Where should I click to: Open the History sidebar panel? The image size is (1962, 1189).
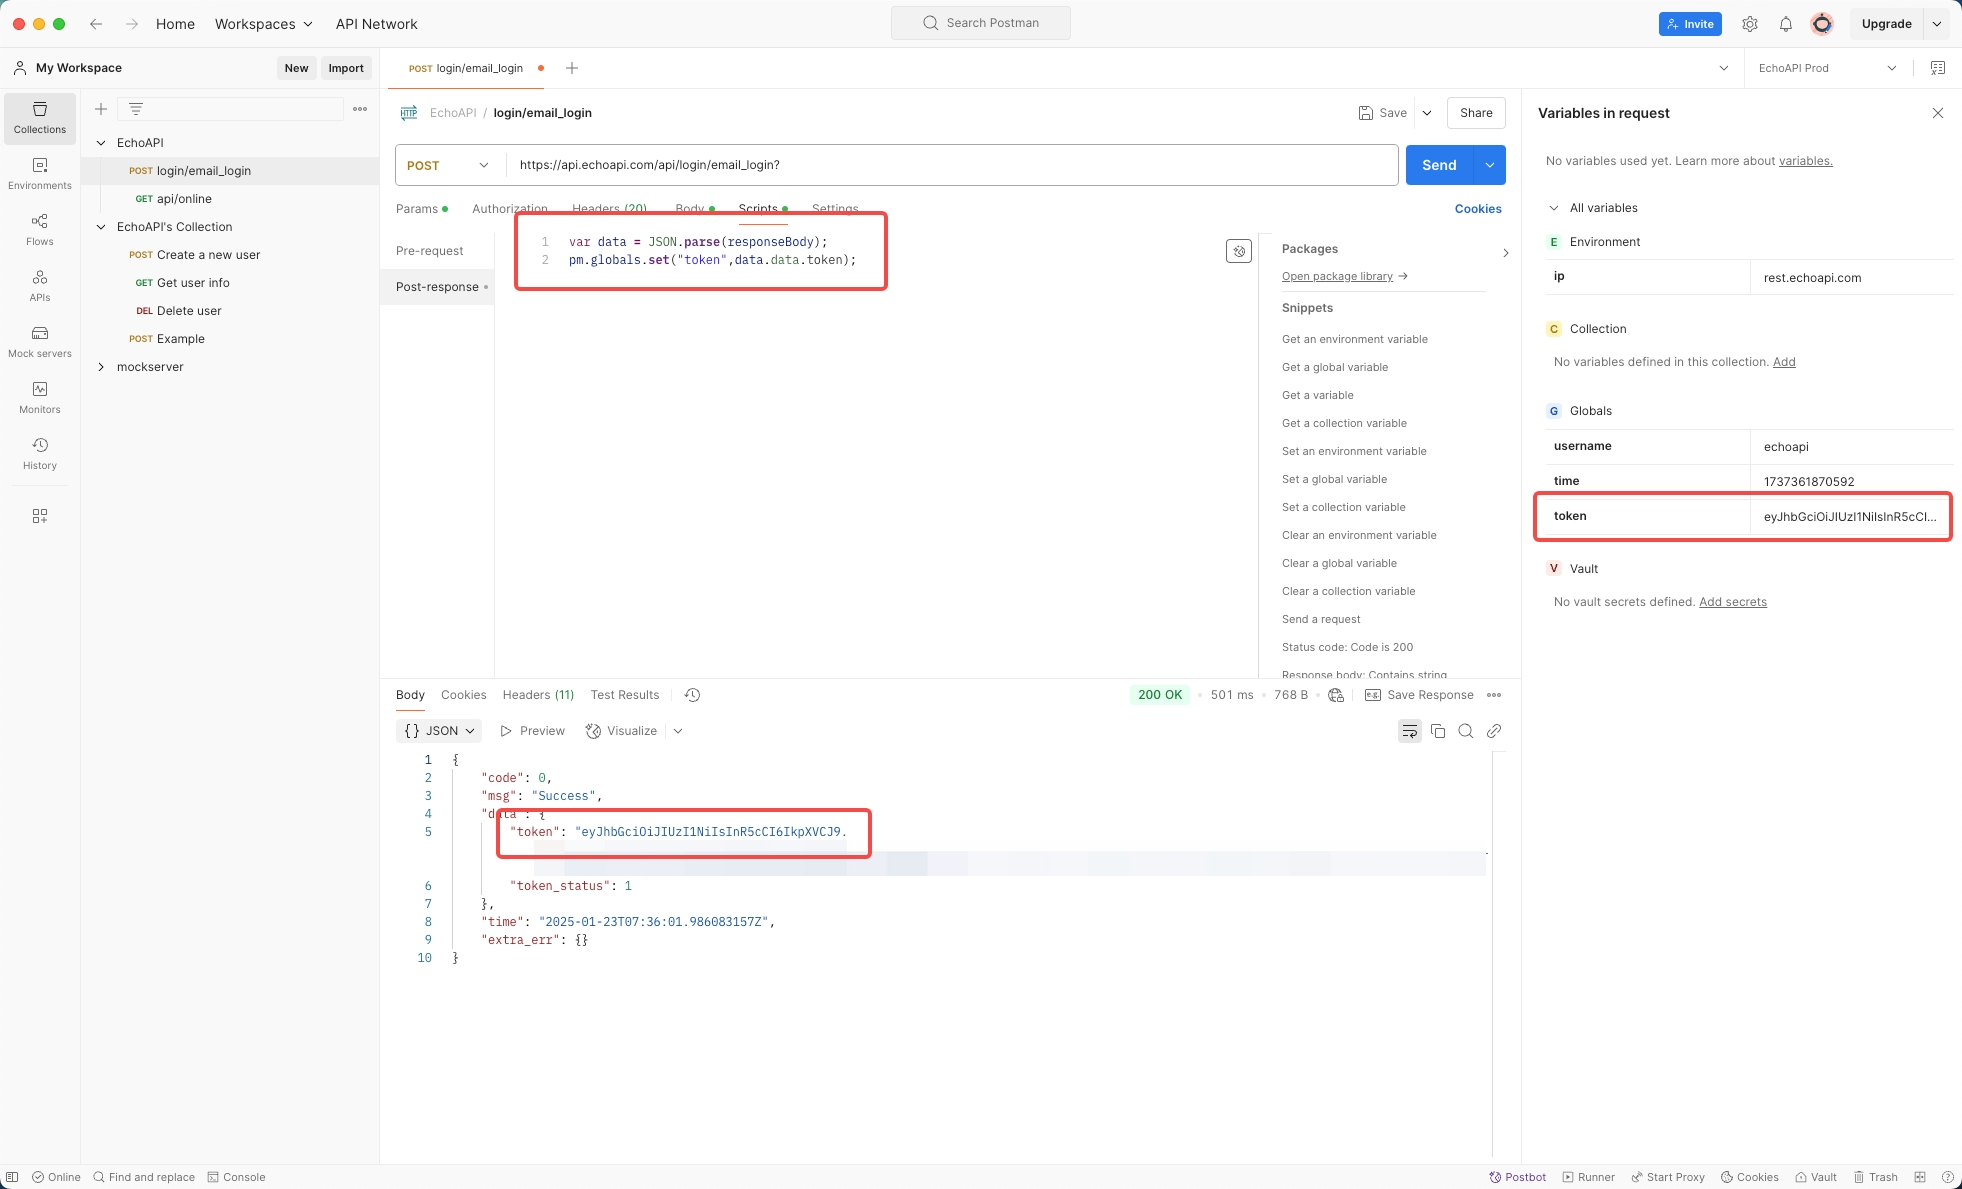click(x=40, y=454)
